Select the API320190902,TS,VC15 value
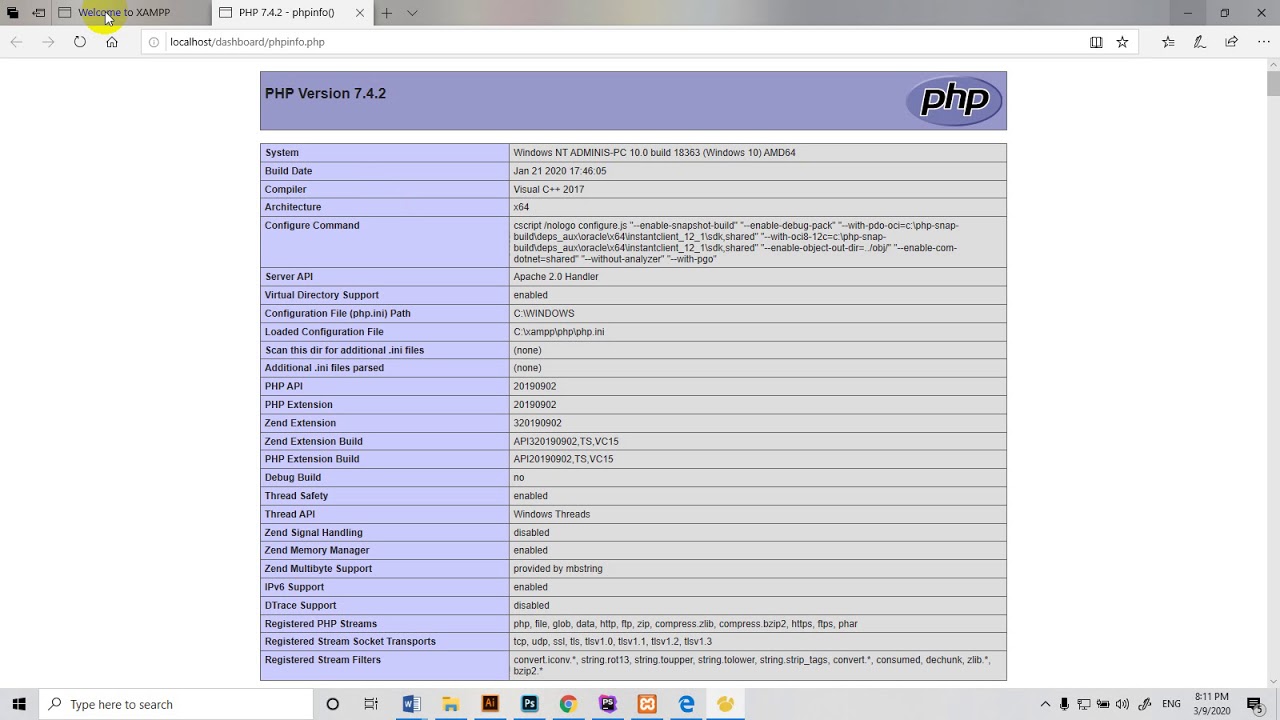 point(566,441)
